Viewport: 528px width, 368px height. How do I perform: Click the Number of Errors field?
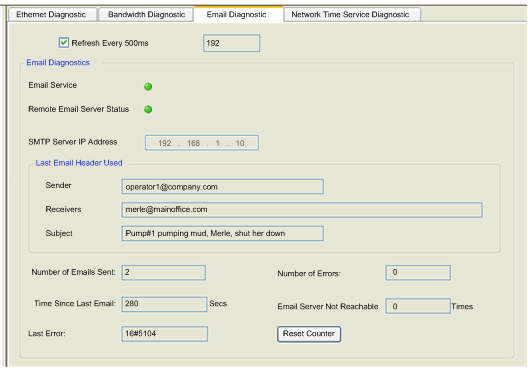(418, 272)
